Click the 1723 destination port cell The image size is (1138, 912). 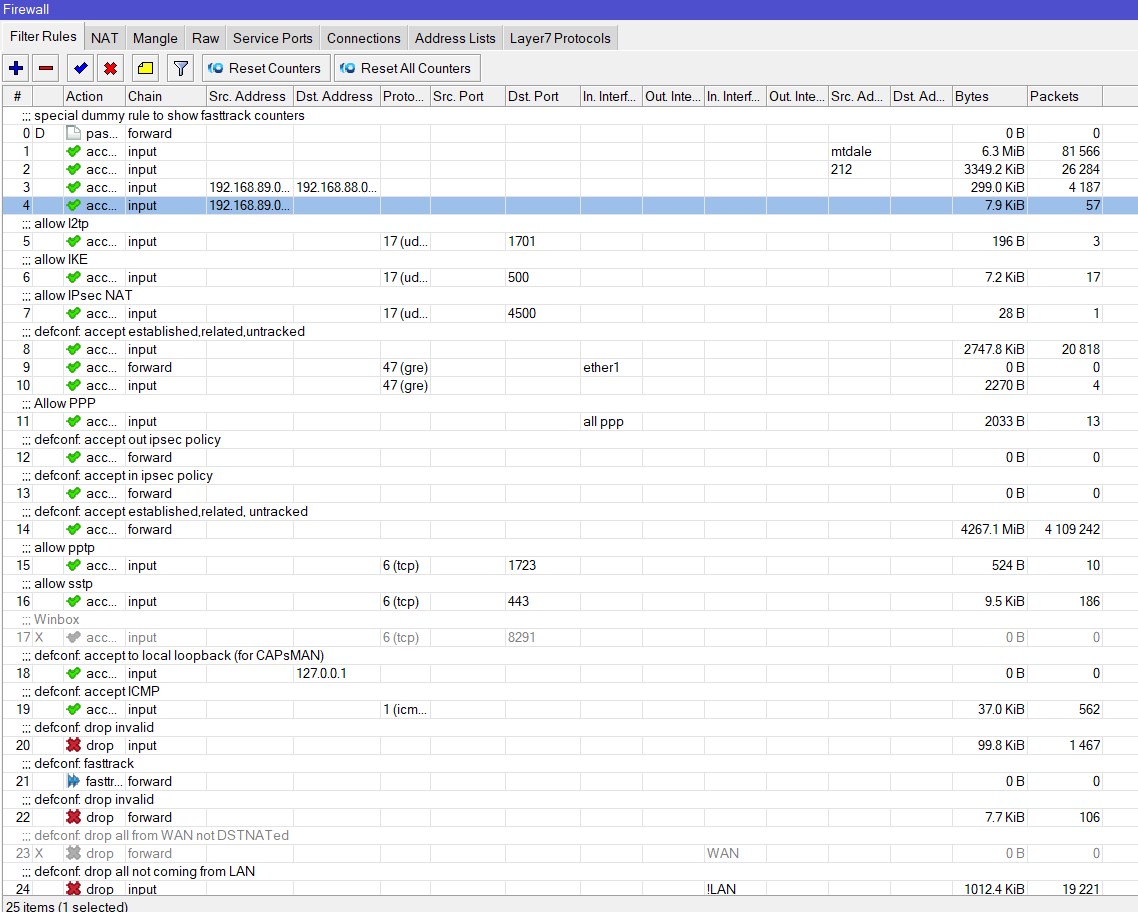coord(542,565)
